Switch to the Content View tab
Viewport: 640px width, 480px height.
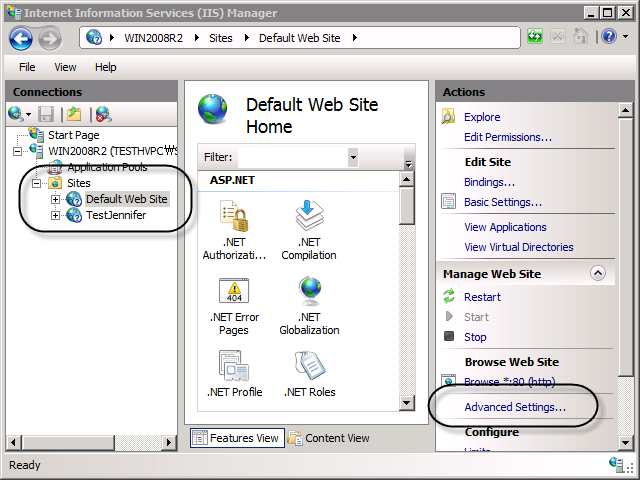pyautogui.click(x=329, y=438)
